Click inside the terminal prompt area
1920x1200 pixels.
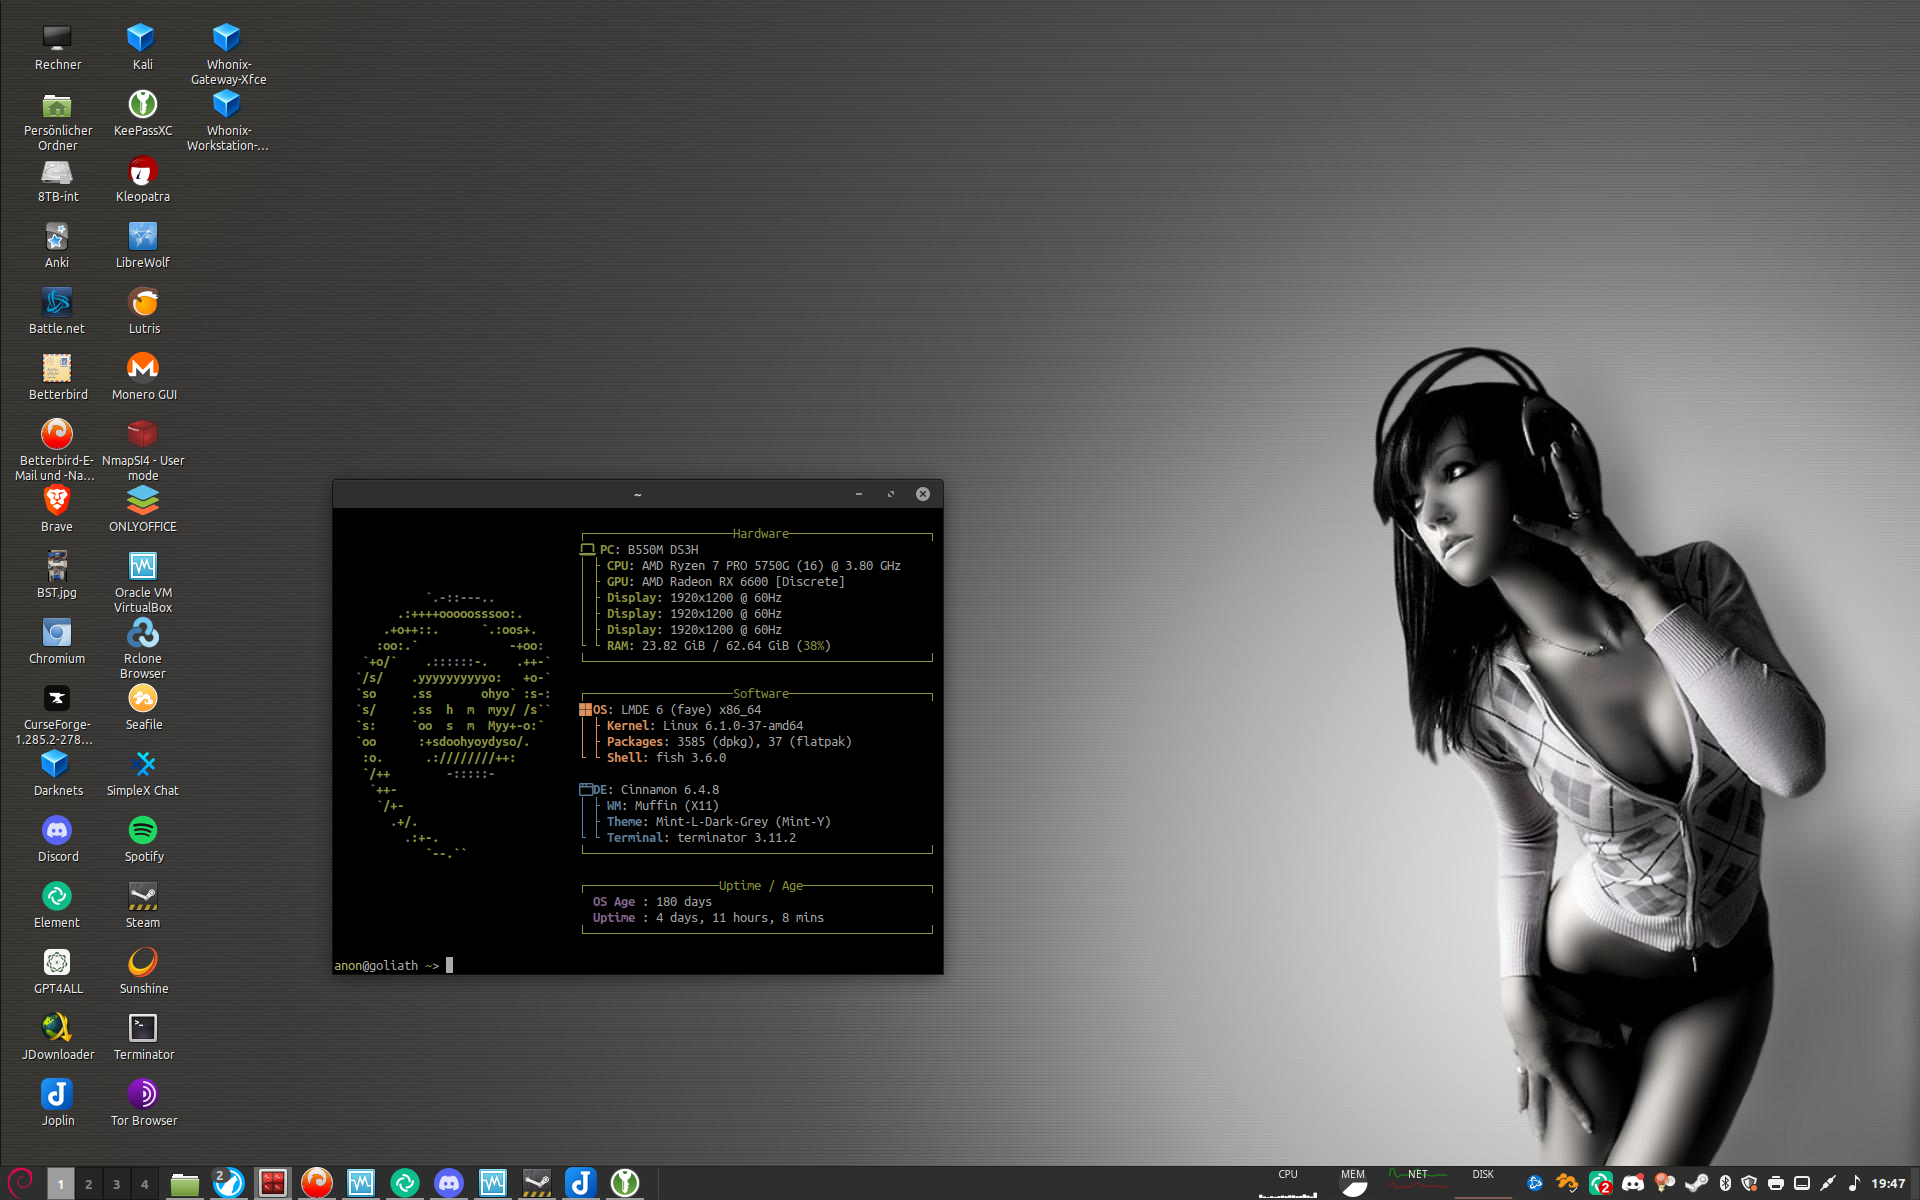(x=600, y=965)
